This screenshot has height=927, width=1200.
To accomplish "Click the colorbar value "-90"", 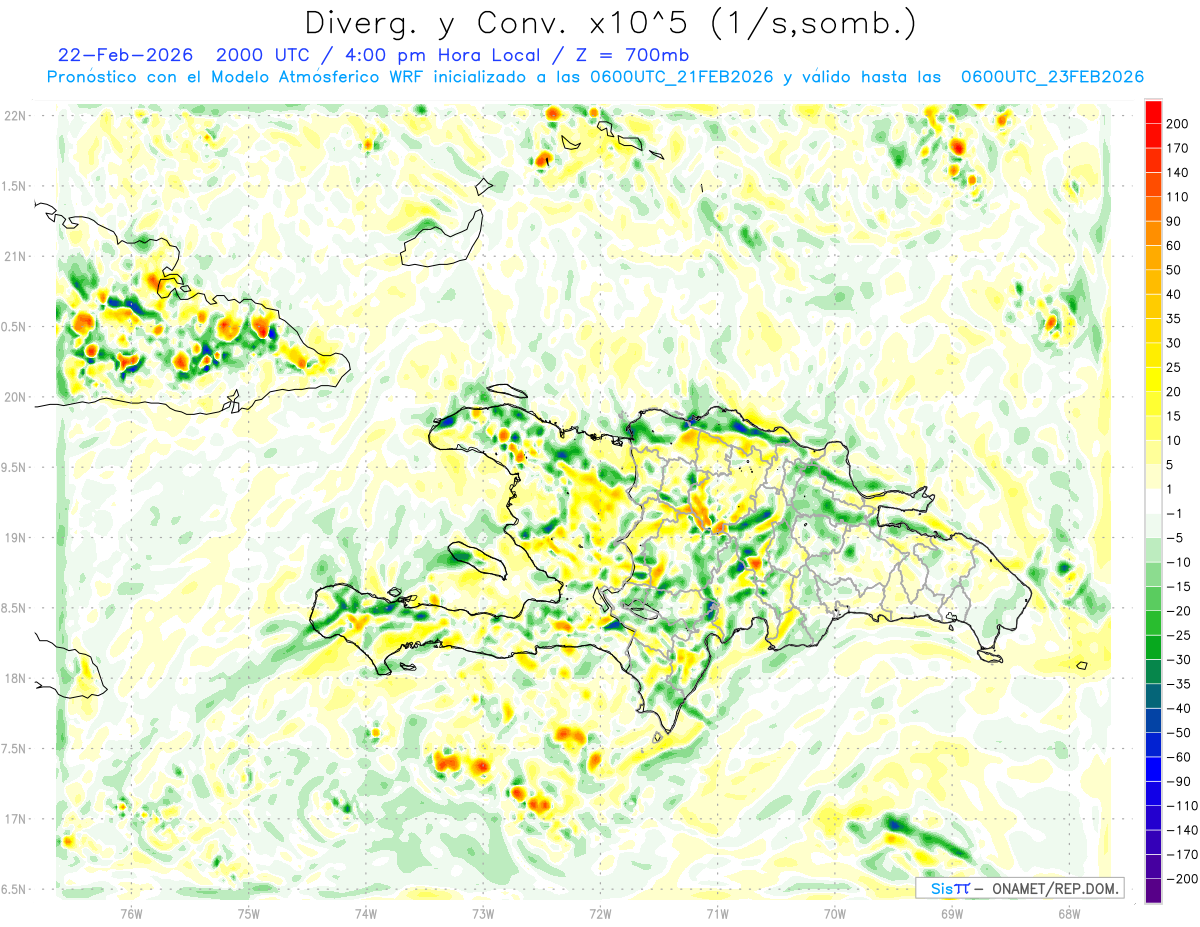I will [x=1178, y=781].
